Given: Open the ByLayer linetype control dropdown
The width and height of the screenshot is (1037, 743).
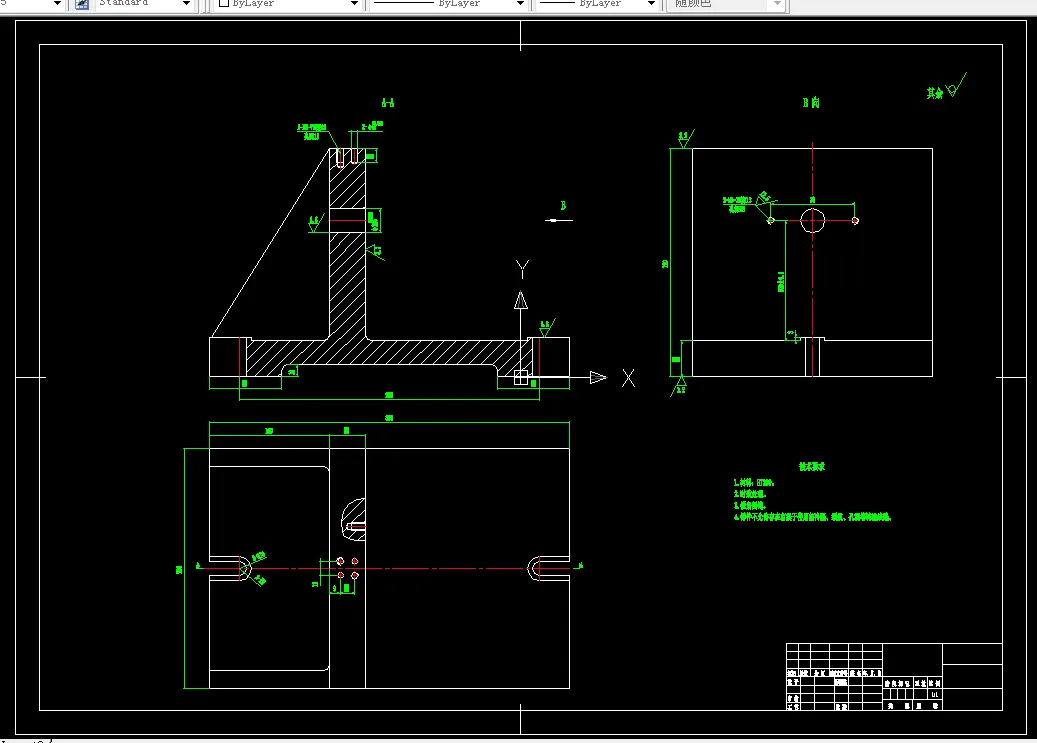Looking at the screenshot, I should tap(520, 4).
